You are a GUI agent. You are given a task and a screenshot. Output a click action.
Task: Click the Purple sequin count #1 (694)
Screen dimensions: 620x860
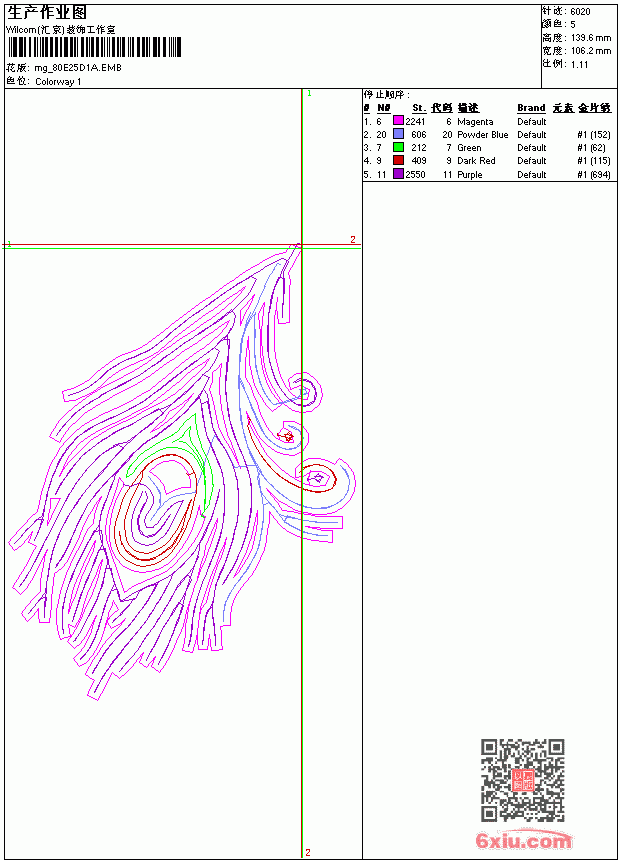click(x=594, y=174)
